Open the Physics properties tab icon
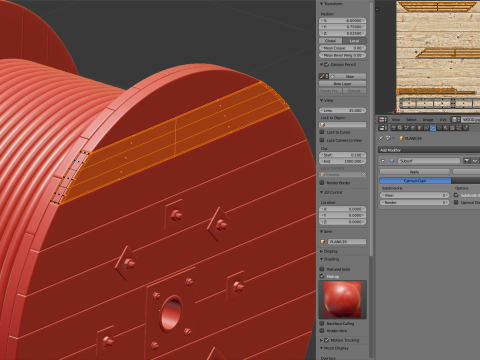Image resolution: width=480 pixels, height=360 pixels. (466, 128)
